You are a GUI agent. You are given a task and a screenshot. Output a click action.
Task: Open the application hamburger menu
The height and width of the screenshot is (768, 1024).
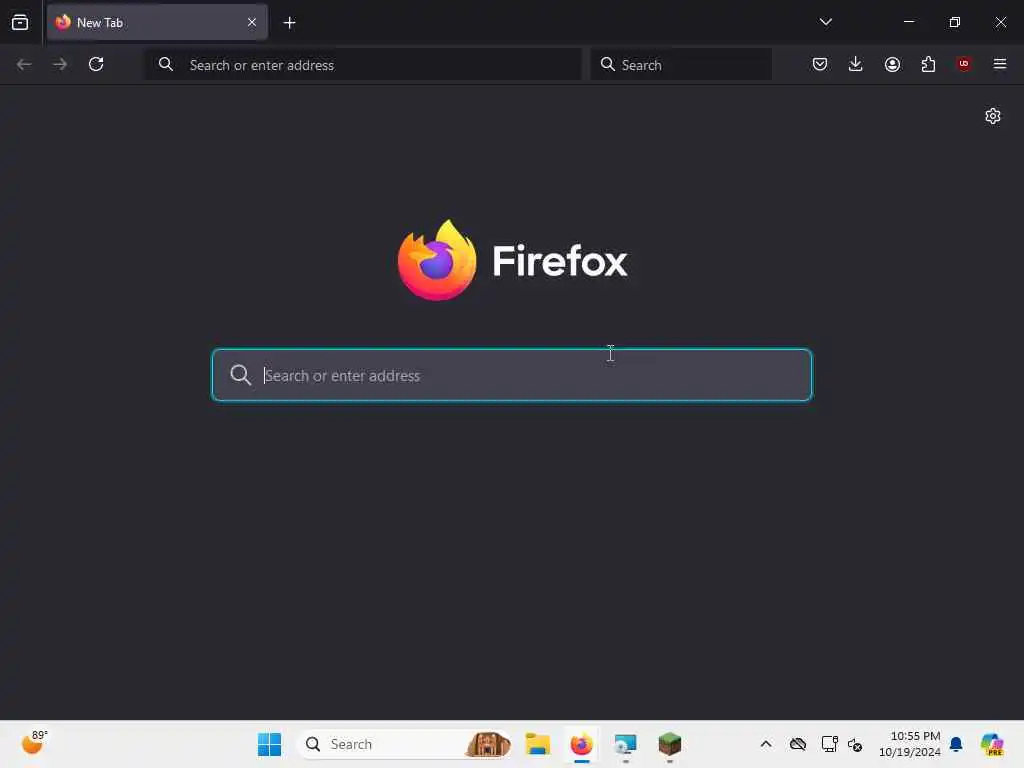click(1000, 64)
